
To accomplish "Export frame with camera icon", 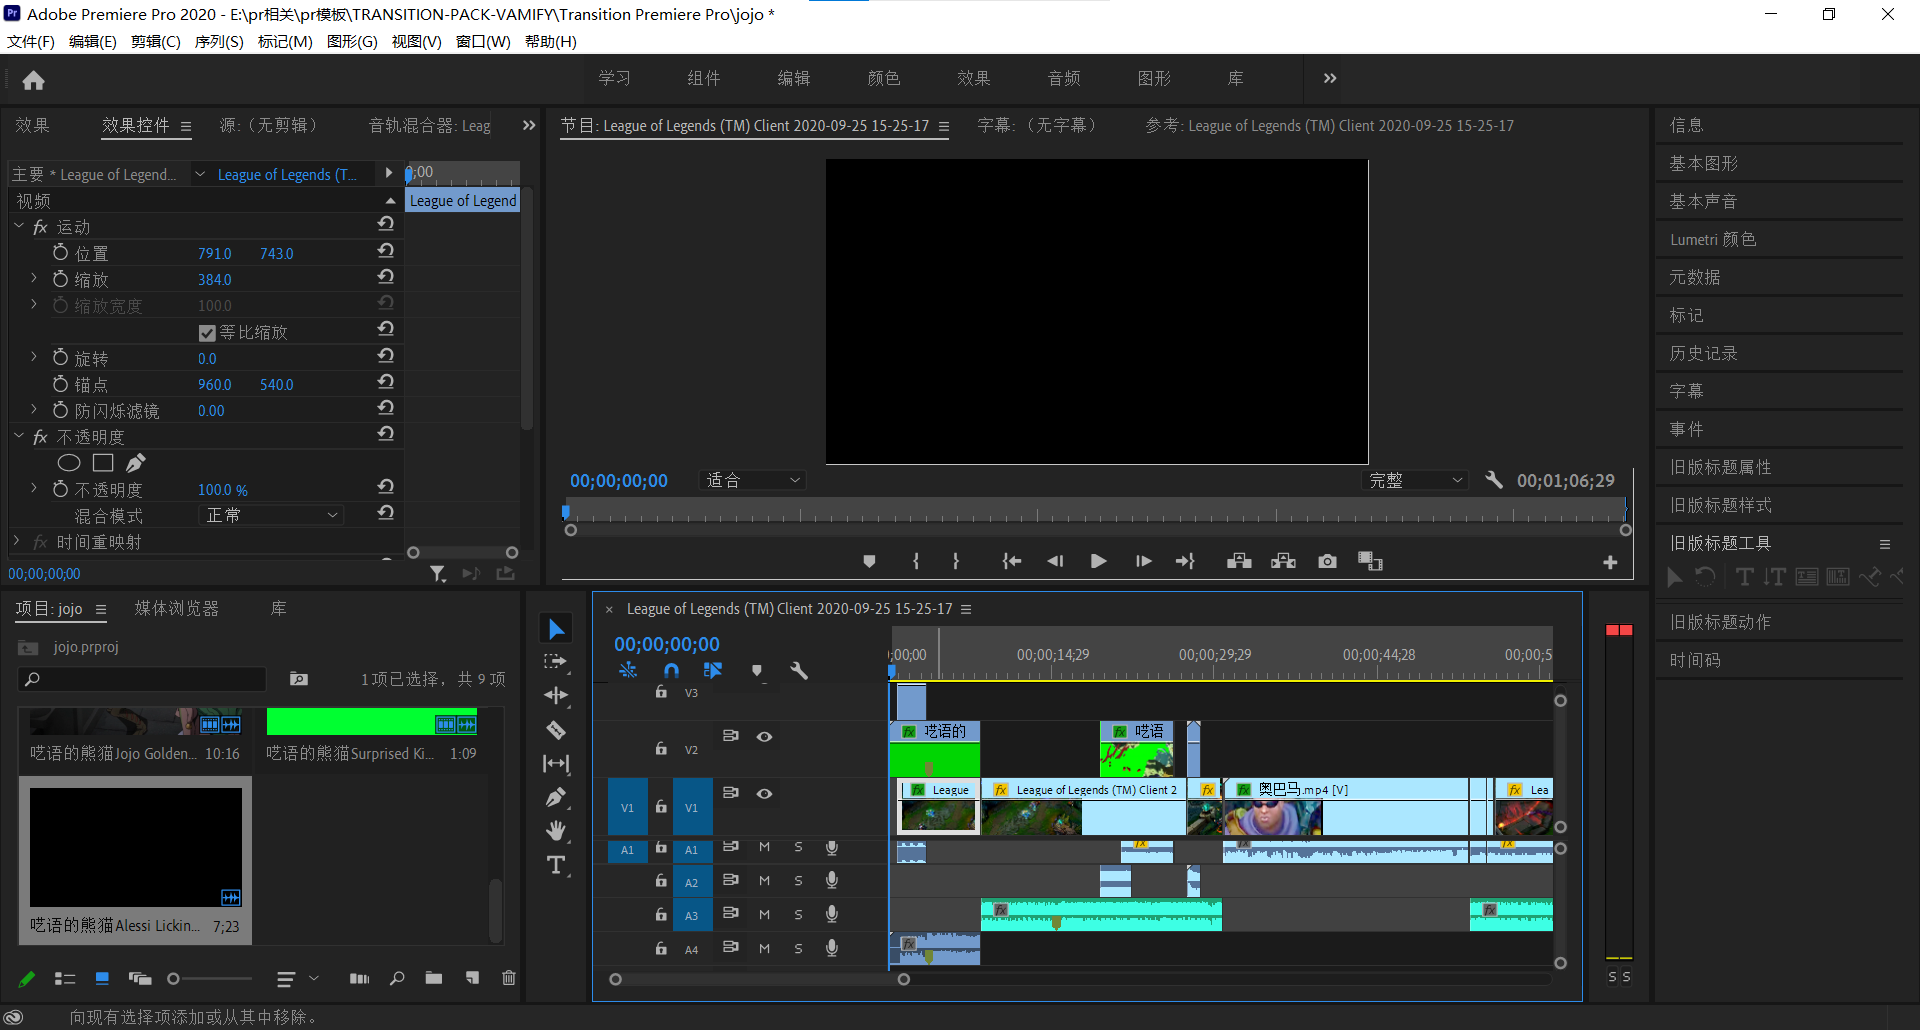I will [x=1327, y=561].
